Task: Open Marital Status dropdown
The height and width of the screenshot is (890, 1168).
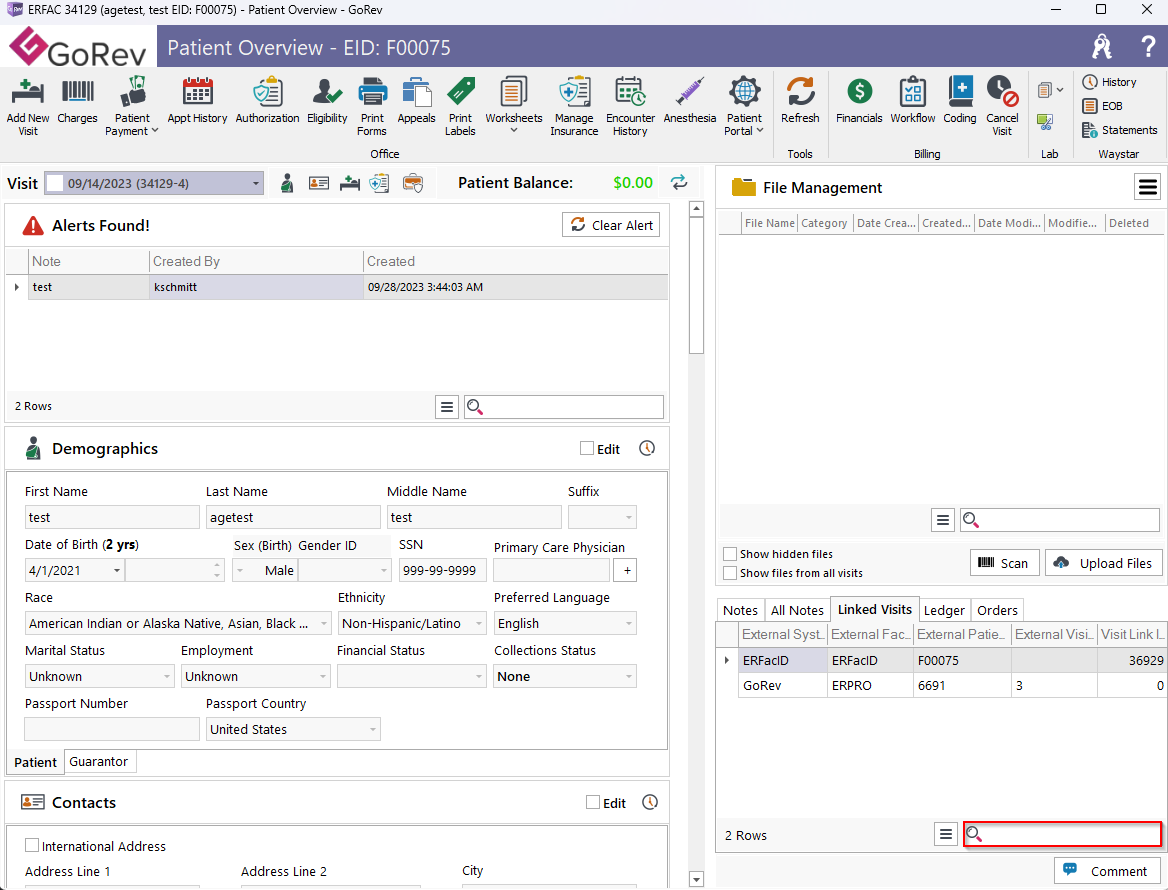Action: pyautogui.click(x=167, y=676)
